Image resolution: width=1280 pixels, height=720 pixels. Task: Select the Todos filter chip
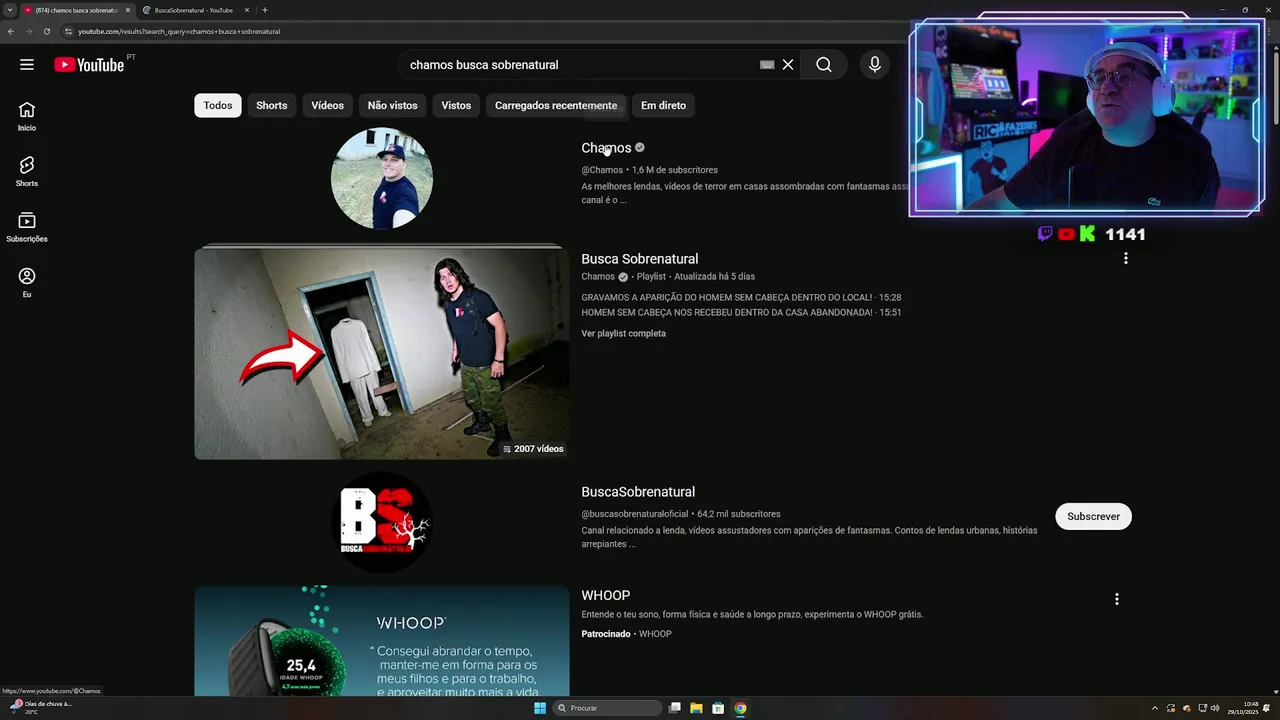coord(218,105)
